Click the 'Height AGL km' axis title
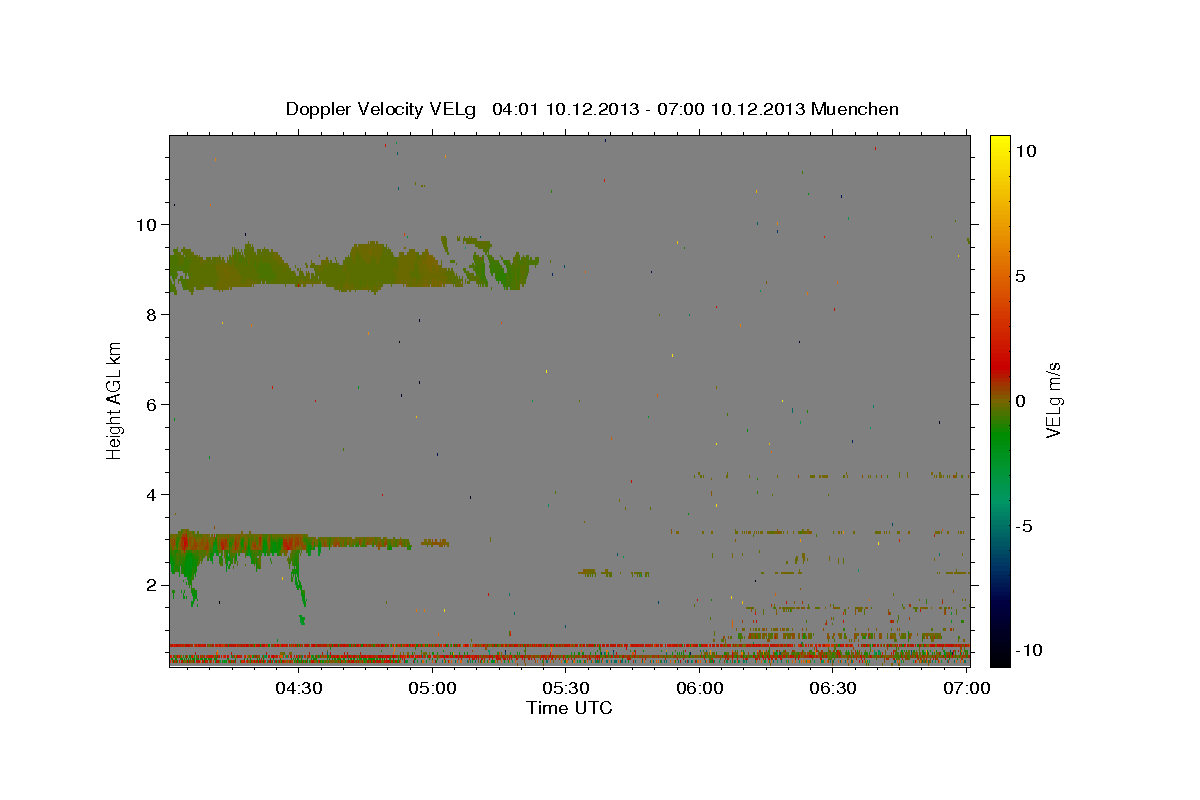This screenshot has width=1200, height=800. tap(115, 400)
